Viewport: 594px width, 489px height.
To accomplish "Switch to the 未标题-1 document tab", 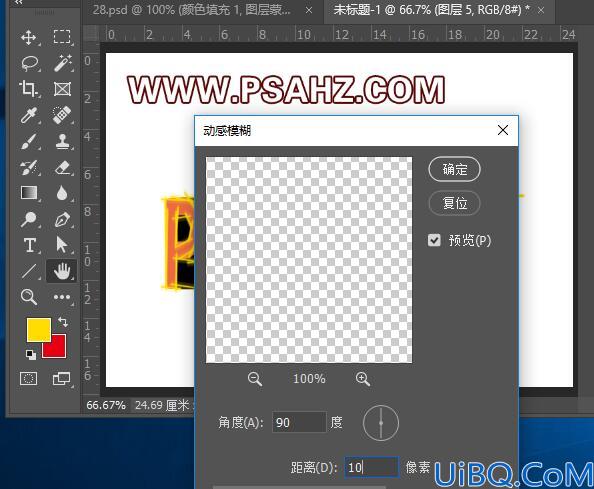I will pyautogui.click(x=431, y=10).
